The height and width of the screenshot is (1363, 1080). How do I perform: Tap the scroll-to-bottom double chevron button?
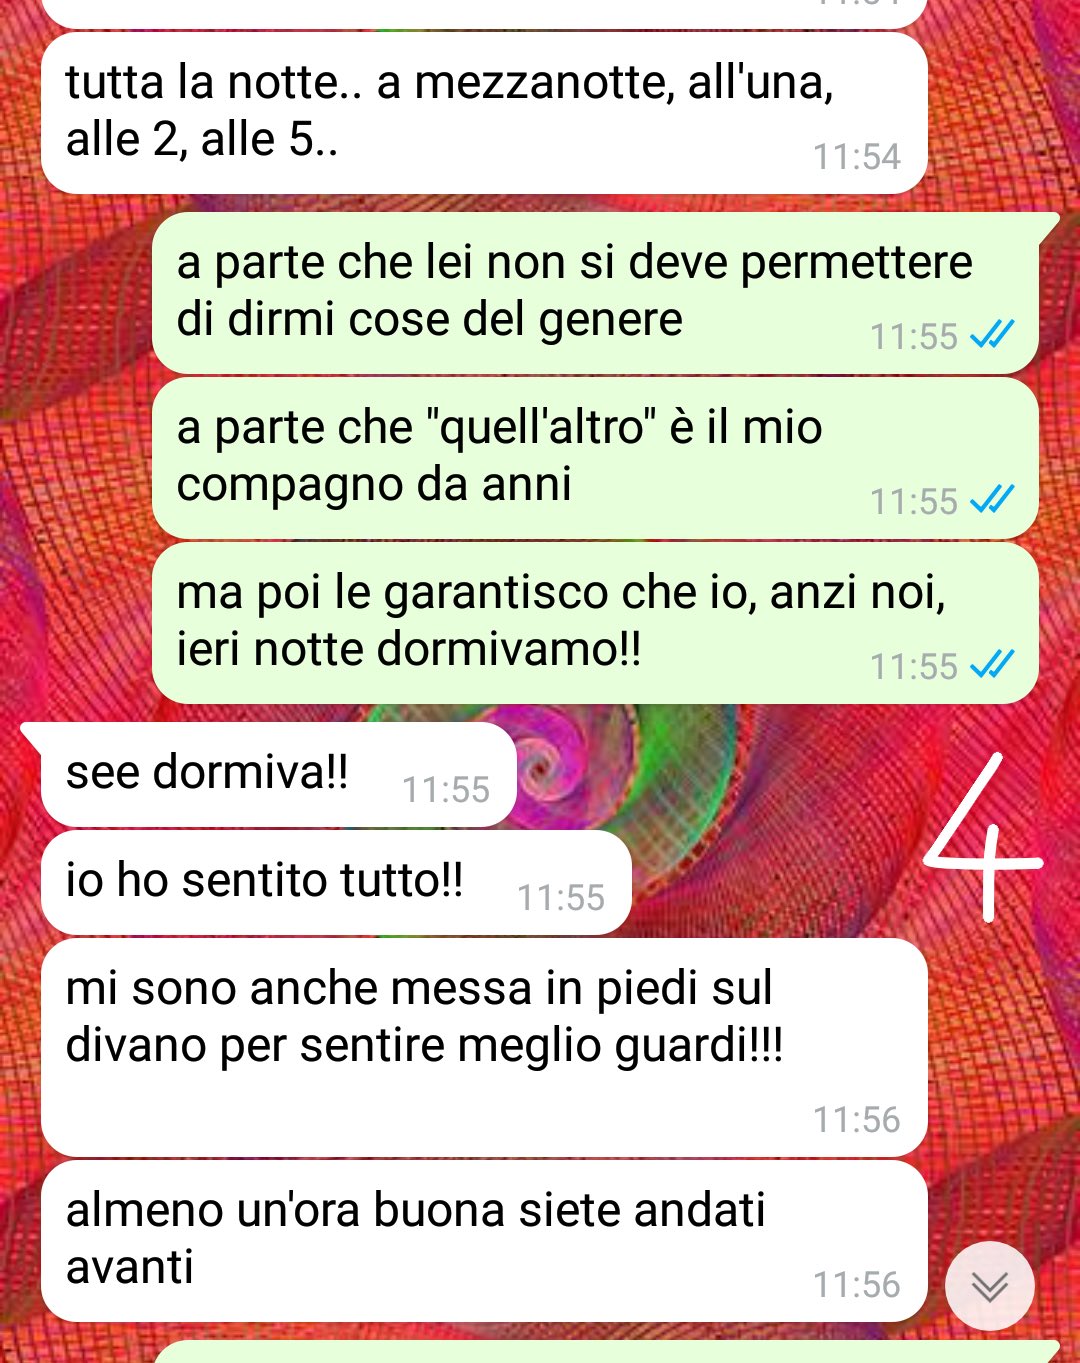[x=989, y=1286]
